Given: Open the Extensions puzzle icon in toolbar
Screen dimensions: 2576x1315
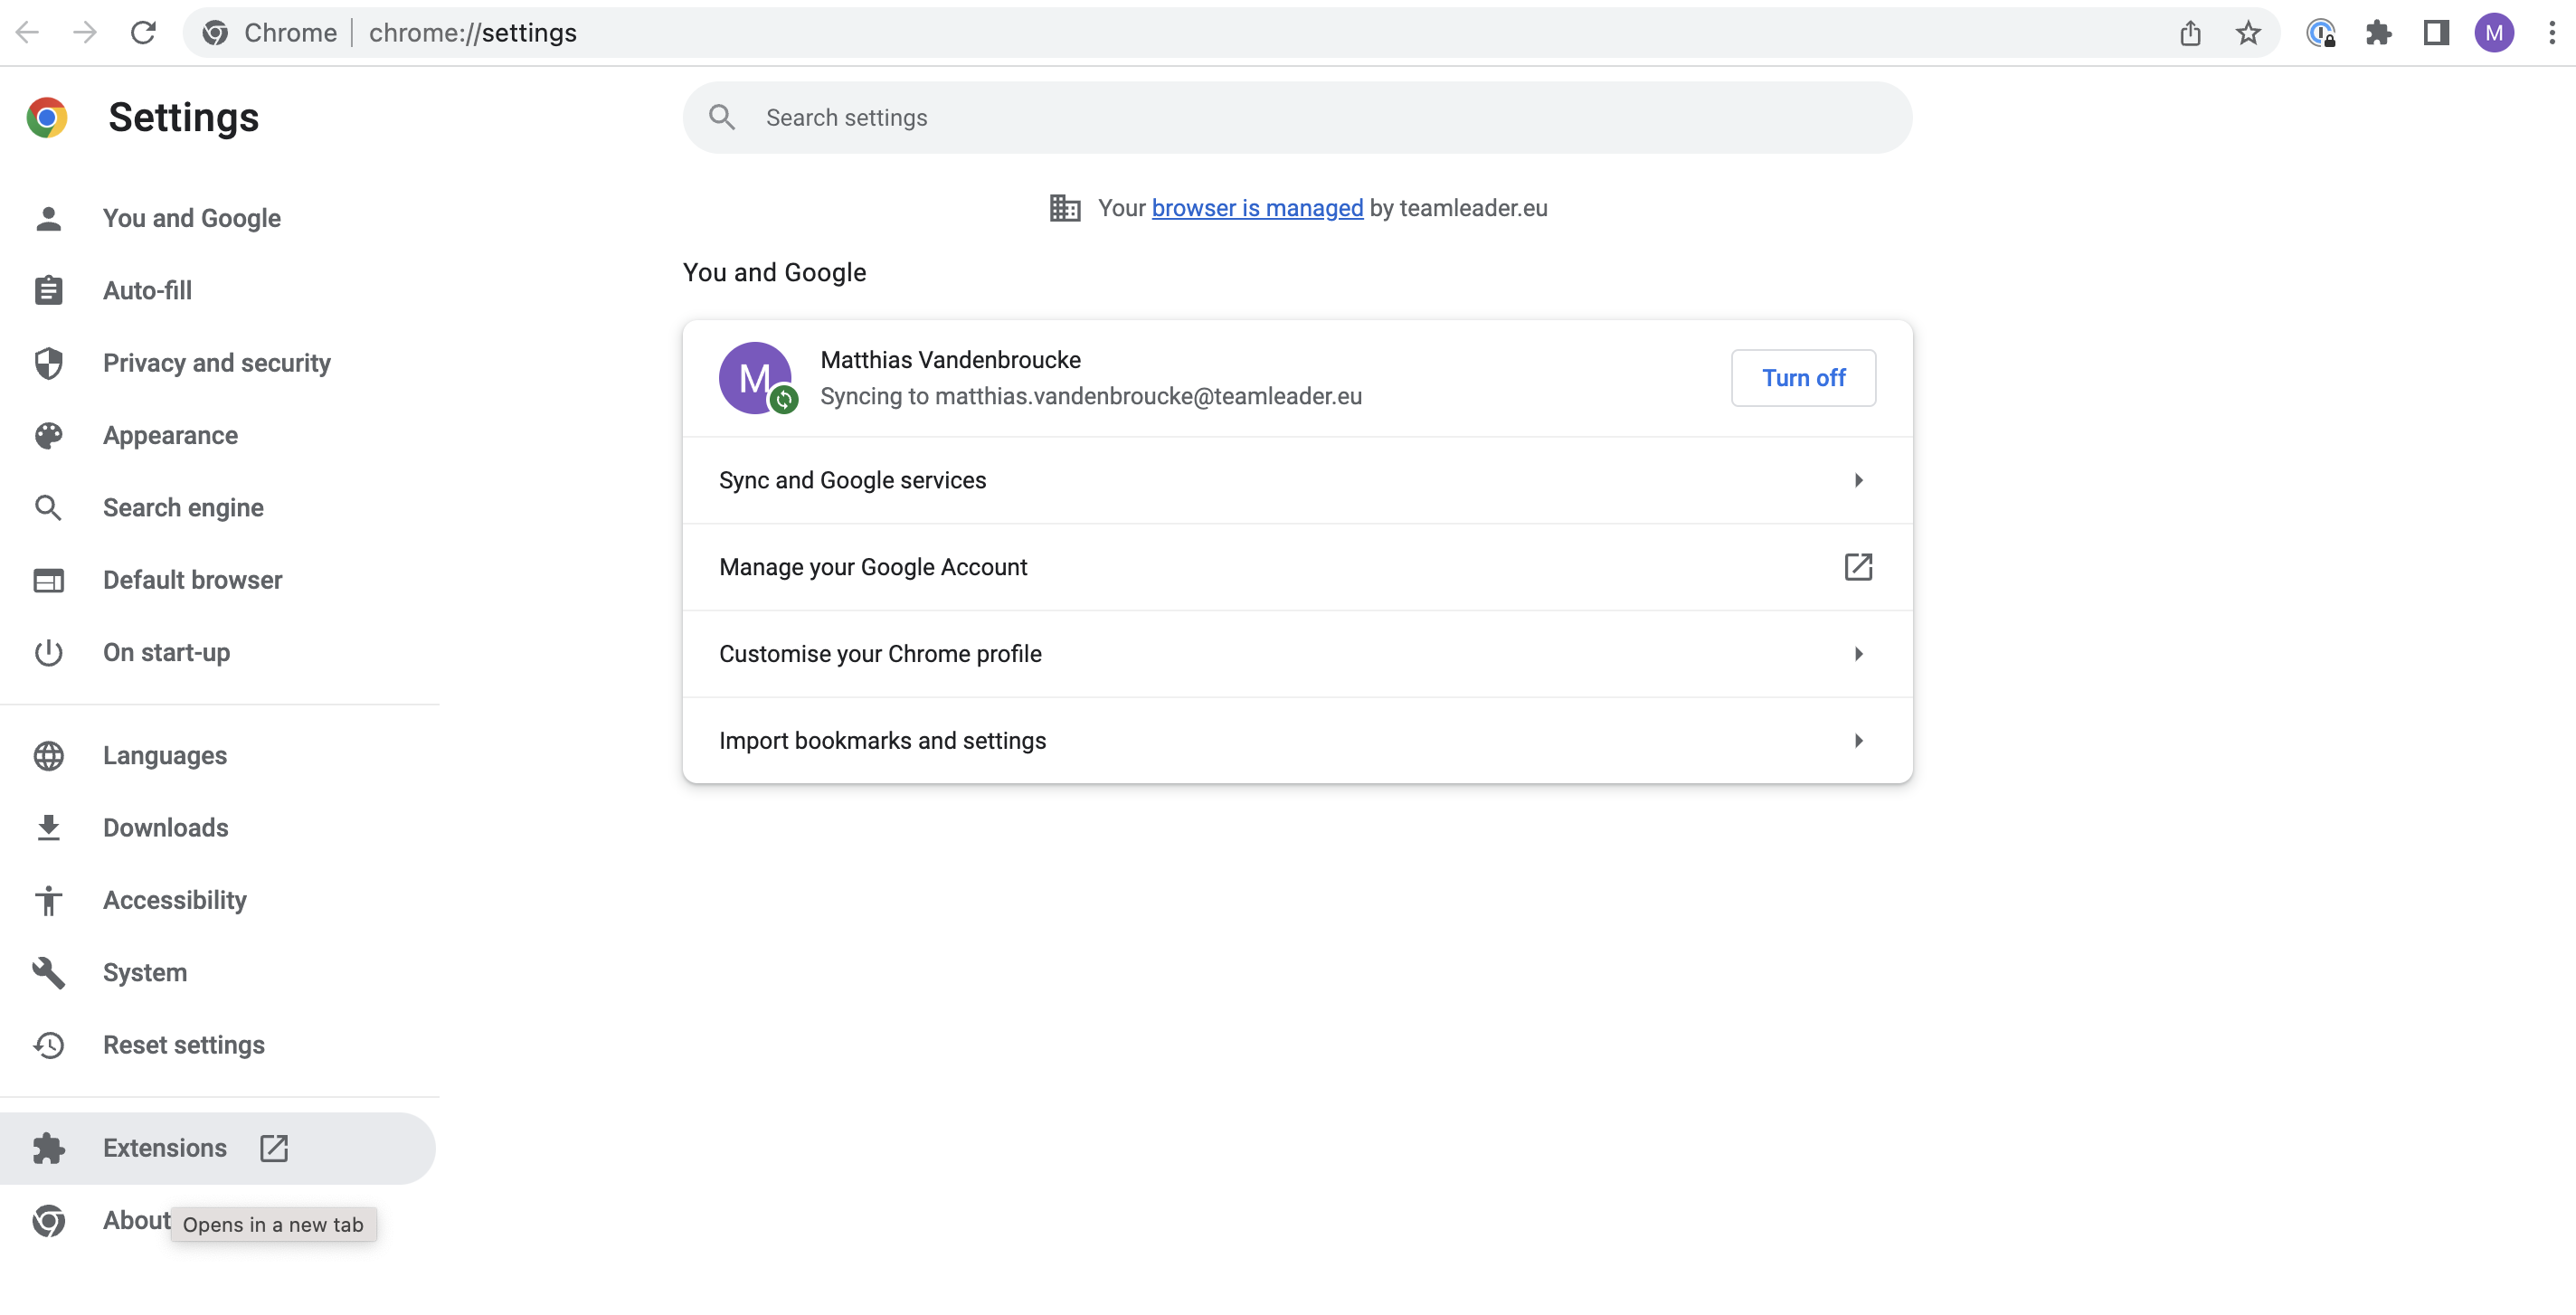Looking at the screenshot, I should 2379,33.
